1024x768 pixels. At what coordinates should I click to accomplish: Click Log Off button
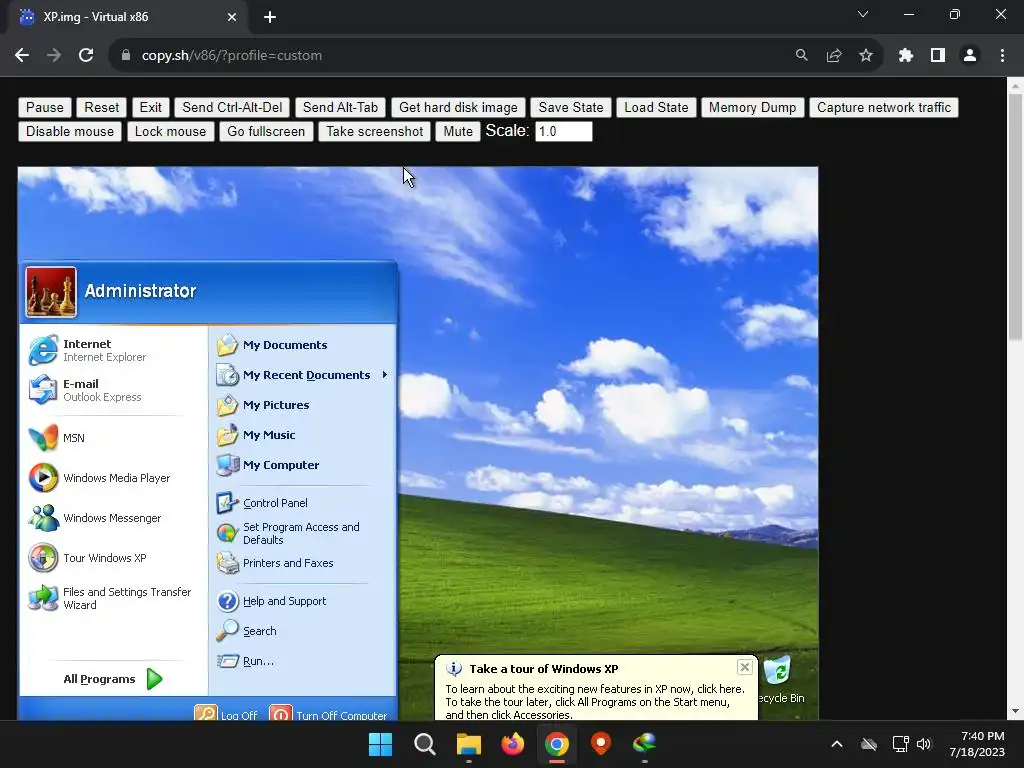[x=226, y=714]
